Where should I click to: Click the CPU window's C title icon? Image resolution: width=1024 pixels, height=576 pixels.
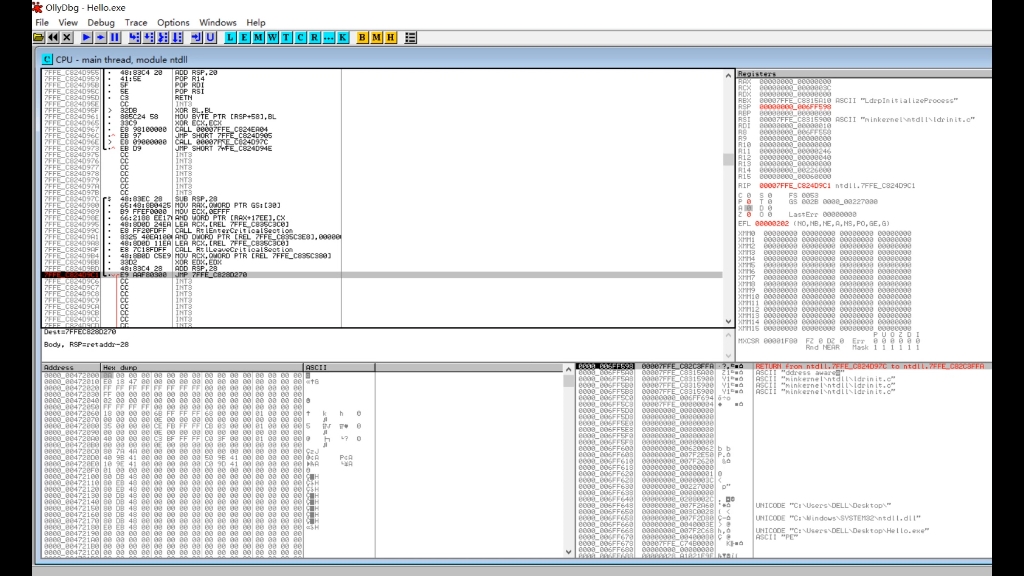47,59
